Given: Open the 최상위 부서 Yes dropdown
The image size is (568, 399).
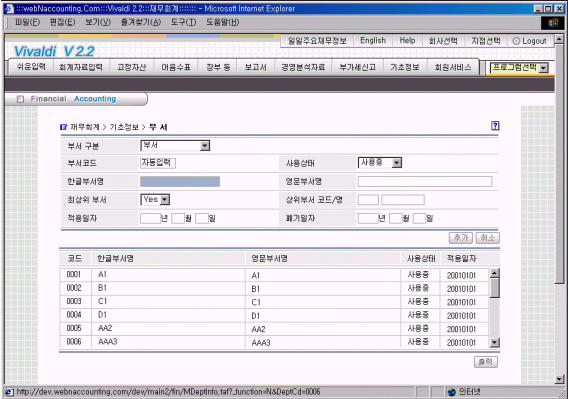Looking at the screenshot, I should 155,199.
